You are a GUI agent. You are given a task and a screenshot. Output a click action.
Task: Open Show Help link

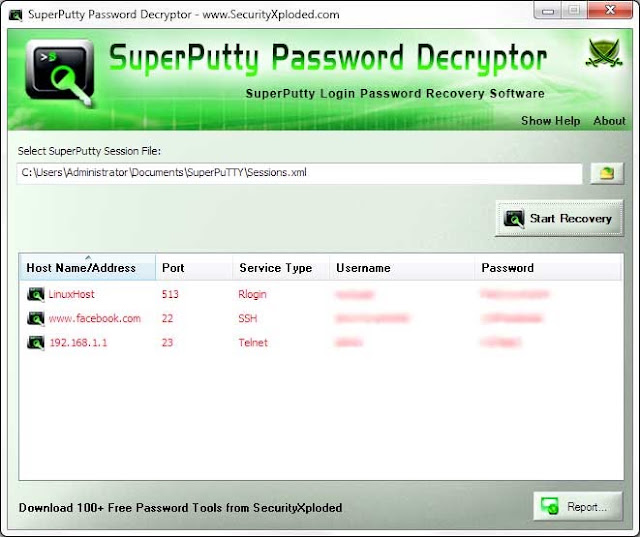pos(550,121)
